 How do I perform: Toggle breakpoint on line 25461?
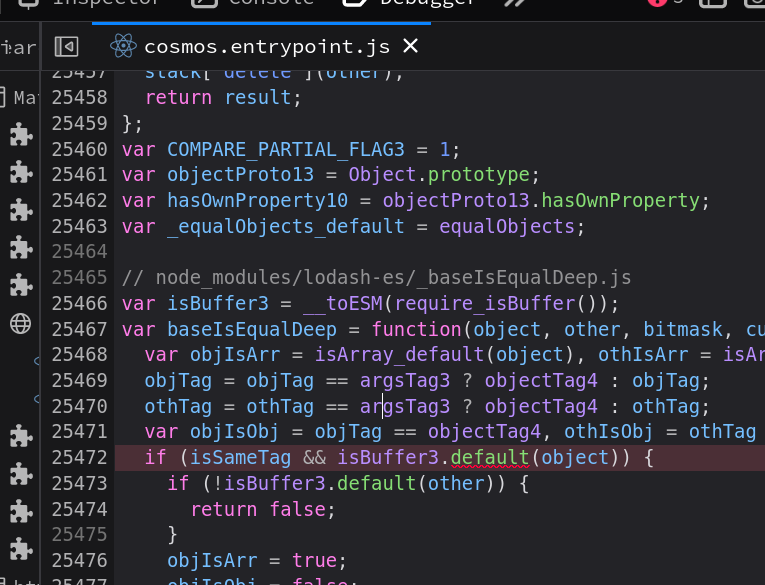pos(80,175)
